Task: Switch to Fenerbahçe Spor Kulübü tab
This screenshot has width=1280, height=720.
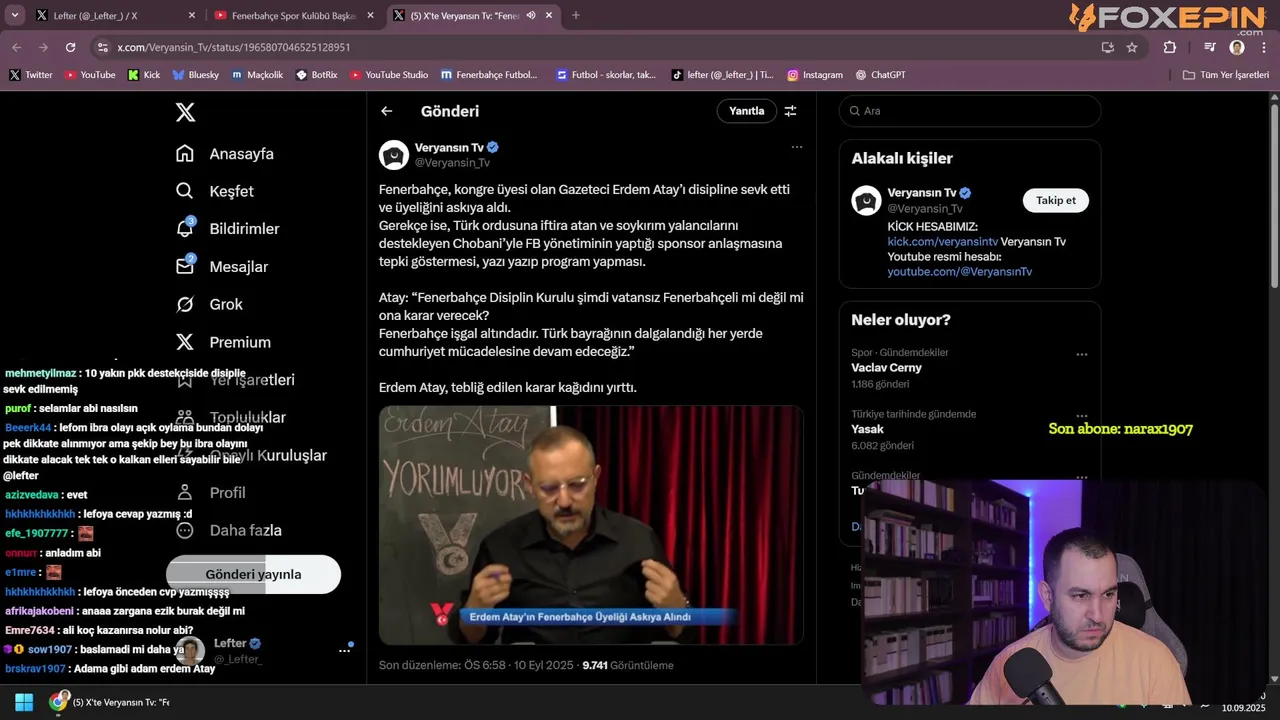Action: tap(295, 15)
